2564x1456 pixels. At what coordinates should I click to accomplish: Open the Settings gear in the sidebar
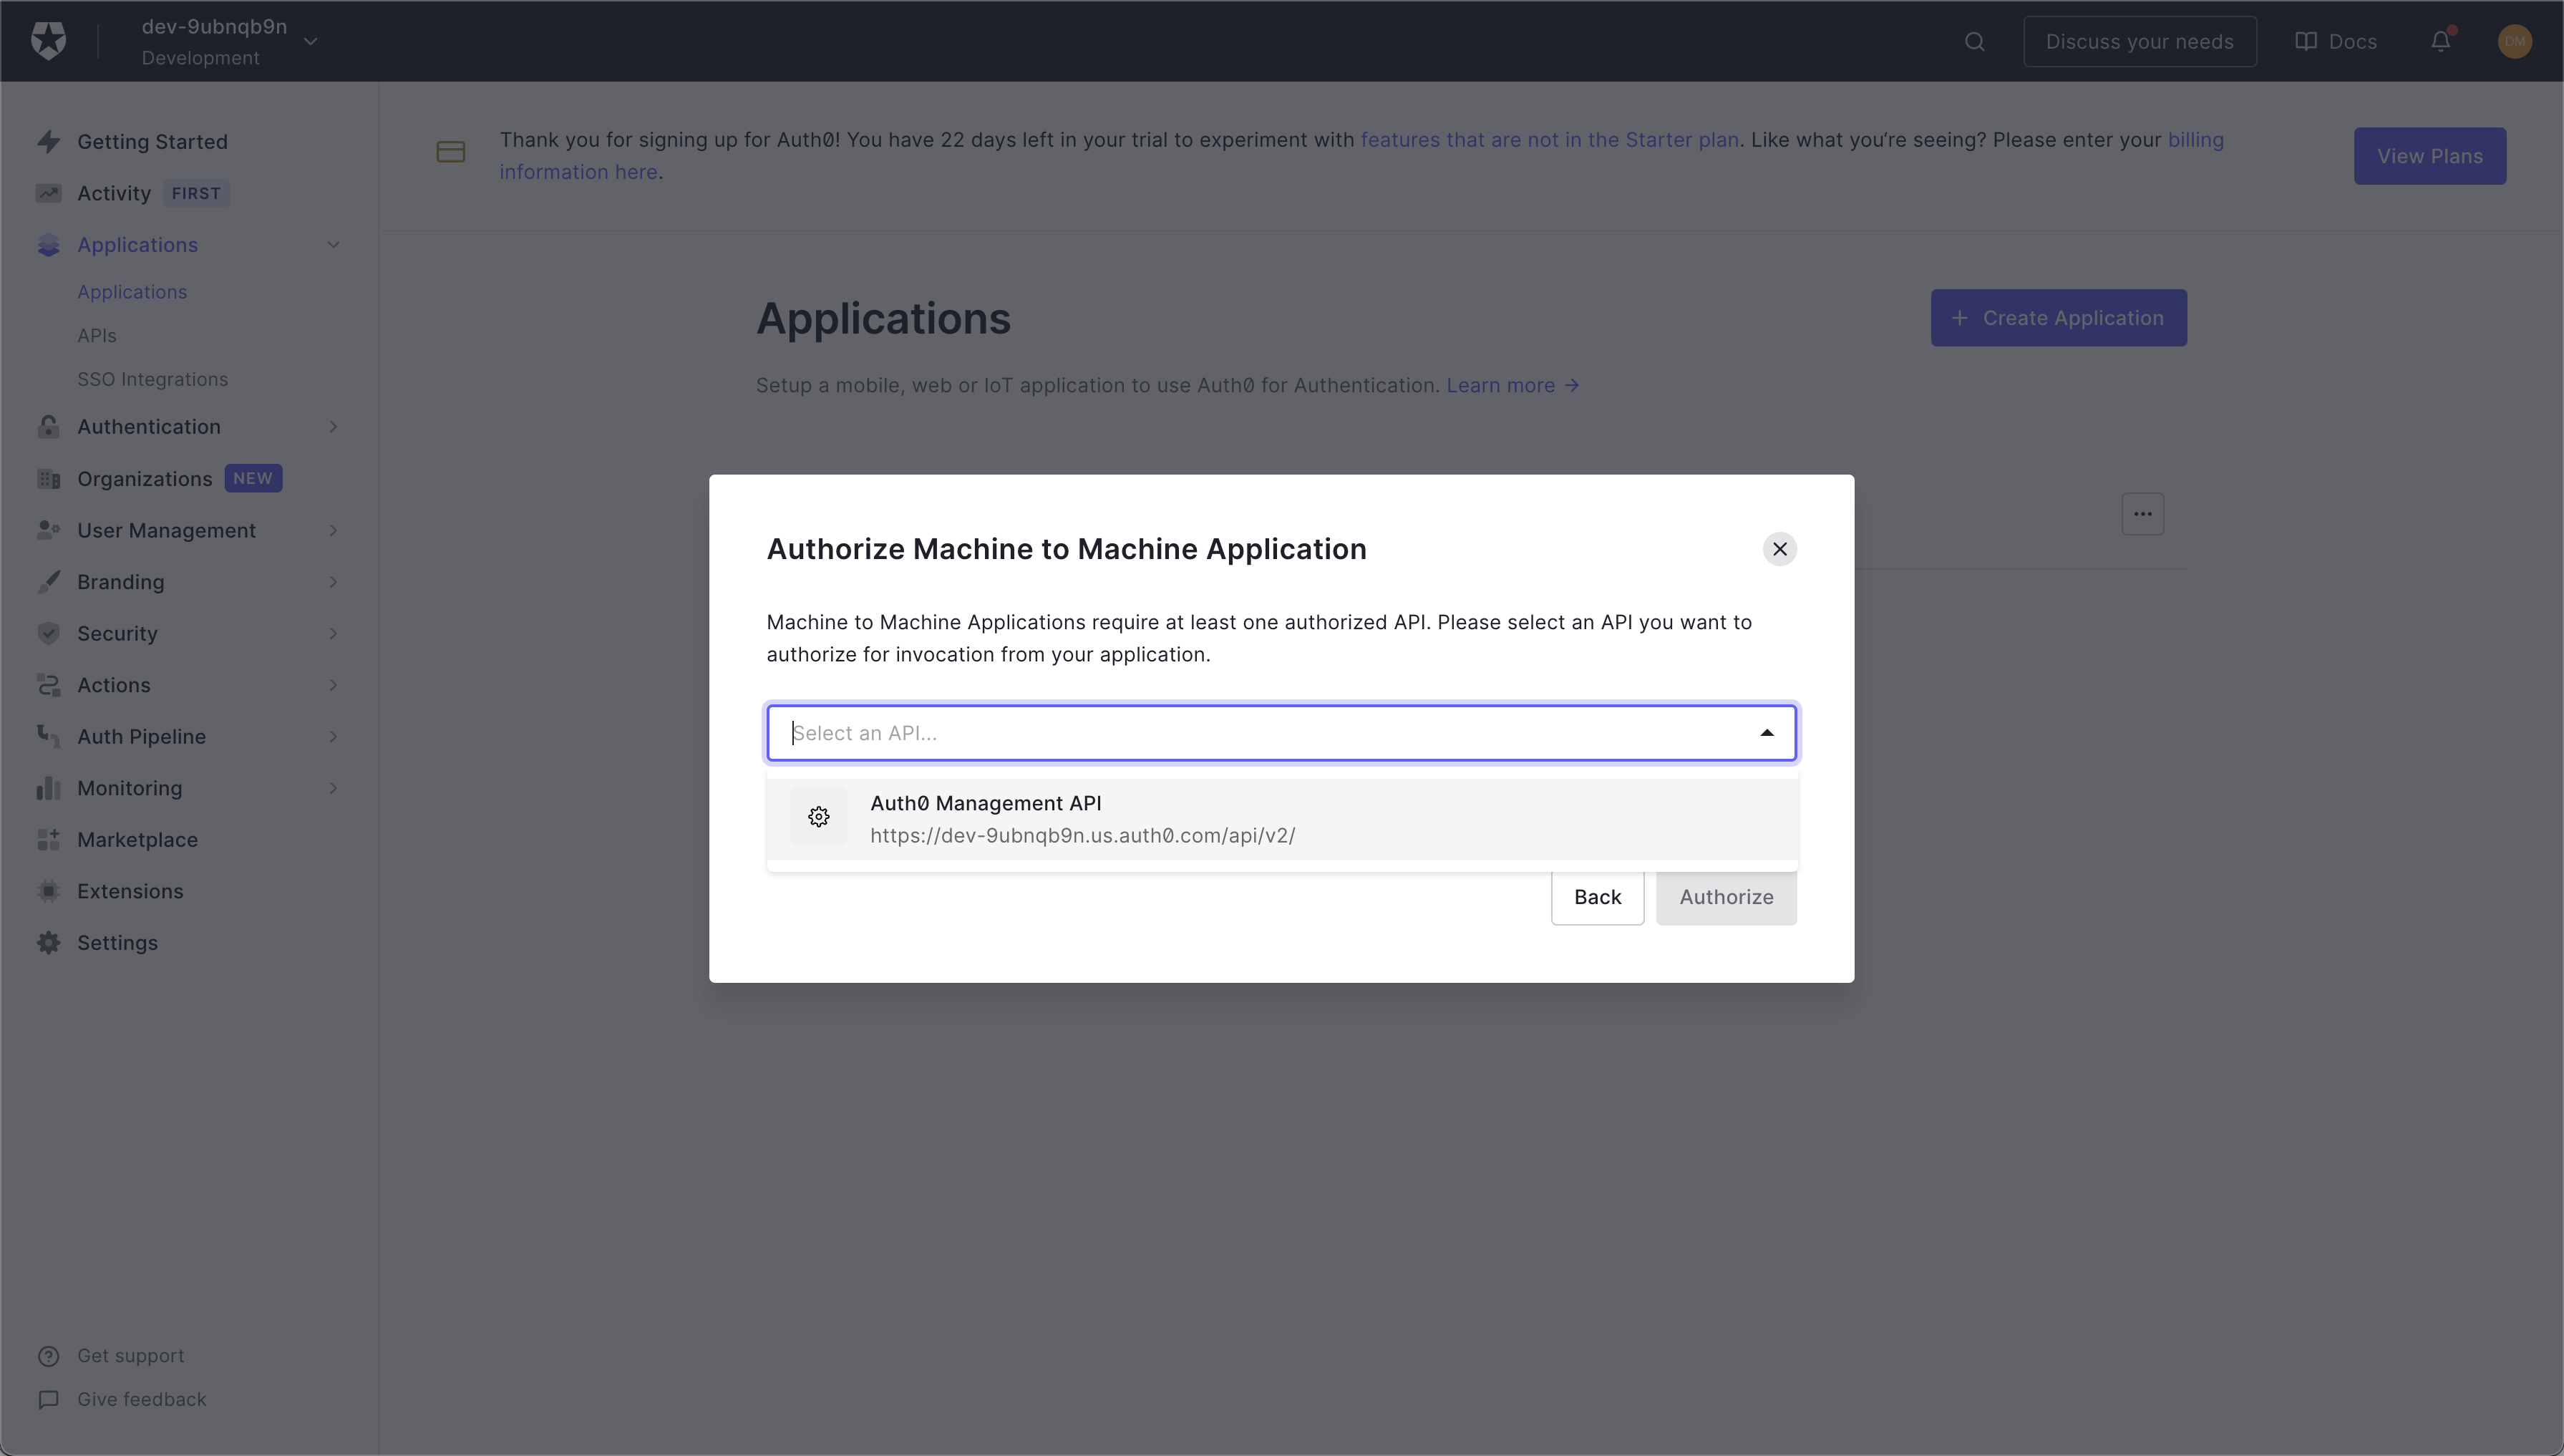pos(48,943)
